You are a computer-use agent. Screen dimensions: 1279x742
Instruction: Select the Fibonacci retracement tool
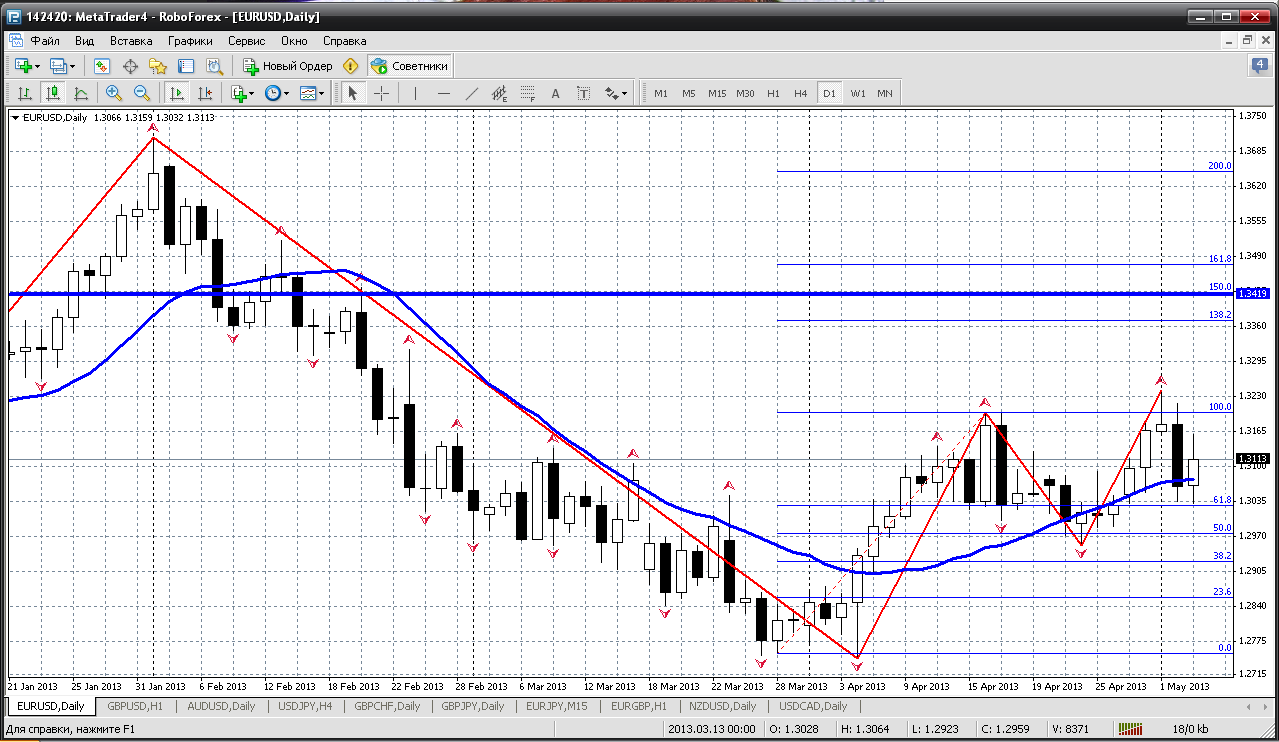click(x=528, y=93)
